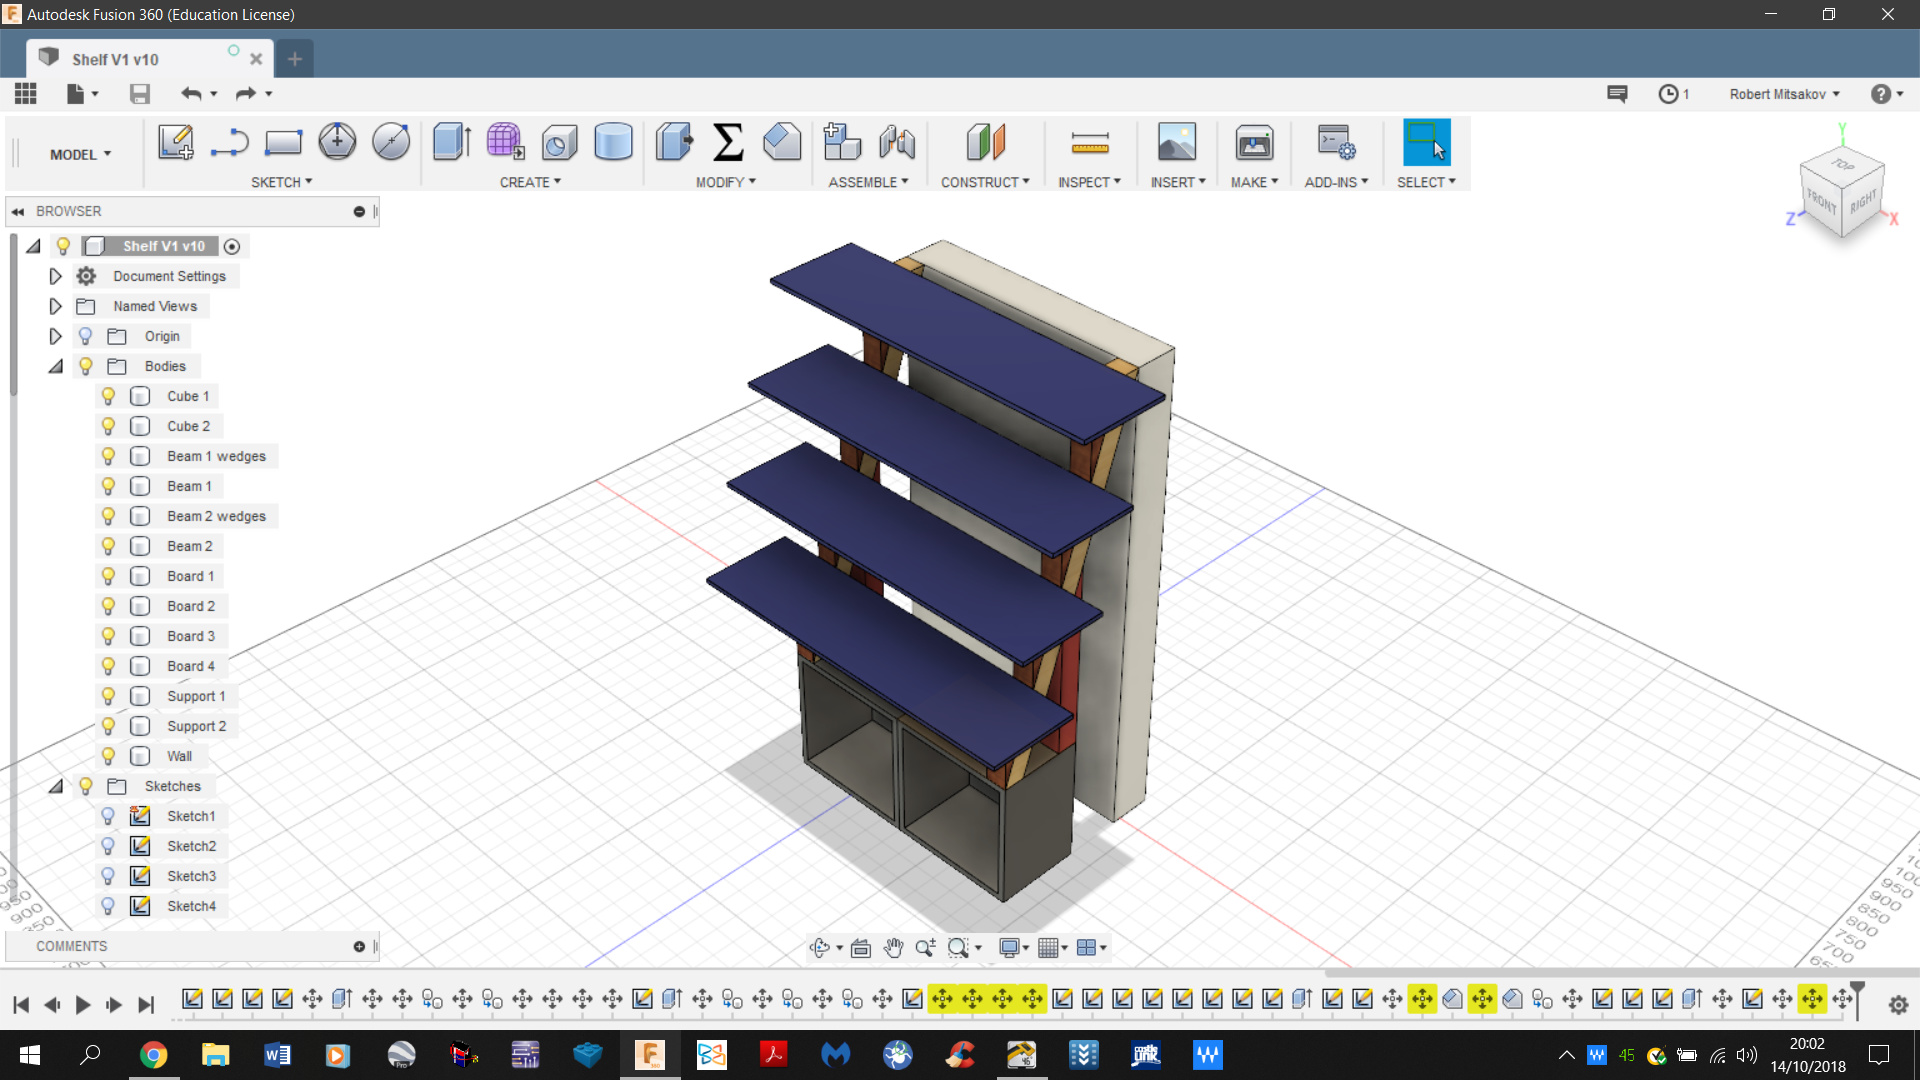This screenshot has width=1920, height=1080.
Task: Click the Create Sketch tool icon
Action: click(176, 142)
